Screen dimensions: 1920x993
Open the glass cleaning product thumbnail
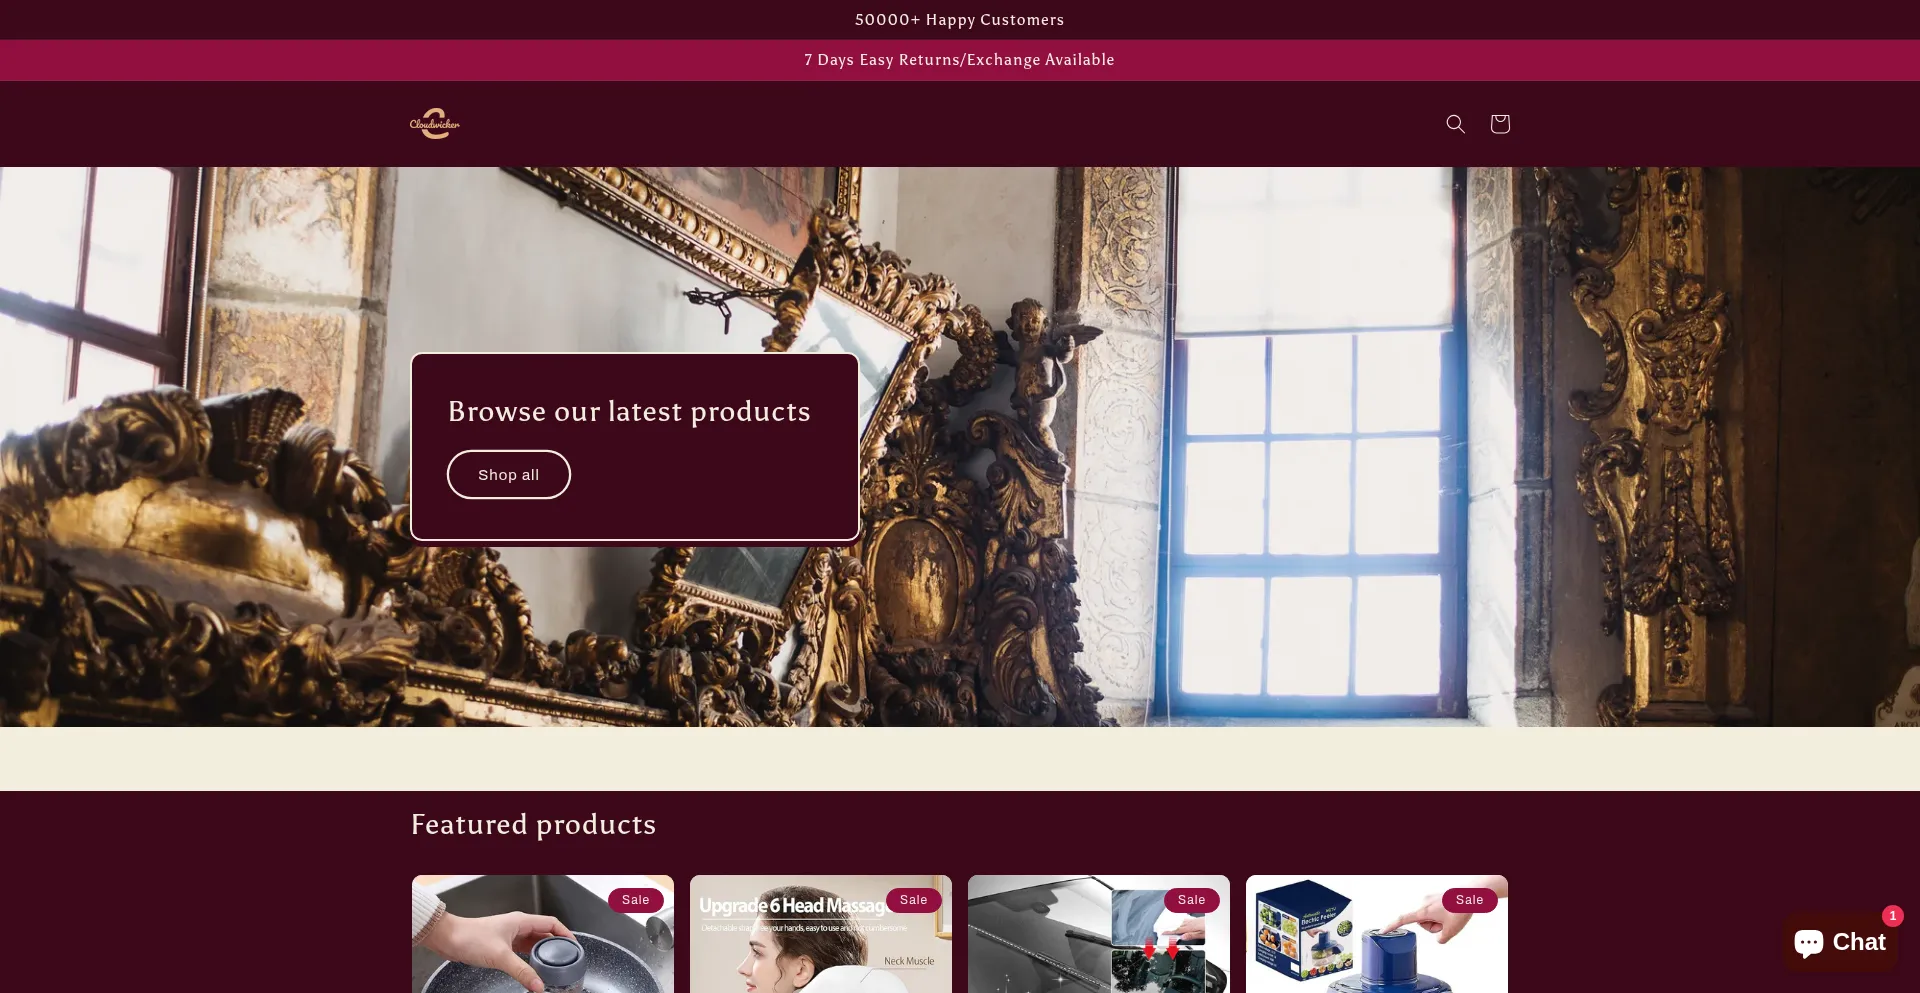pos(1099,935)
